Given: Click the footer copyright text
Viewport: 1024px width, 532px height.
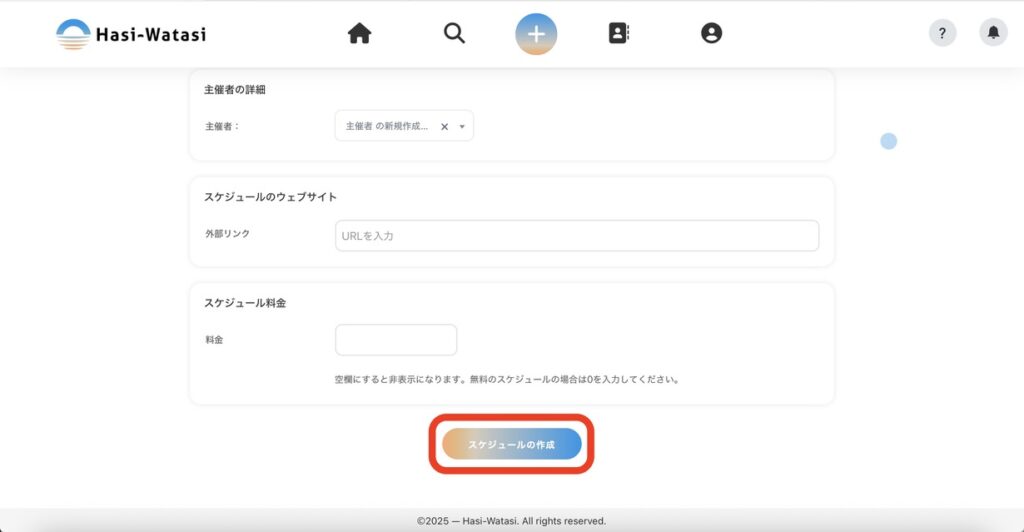Looking at the screenshot, I should point(511,521).
